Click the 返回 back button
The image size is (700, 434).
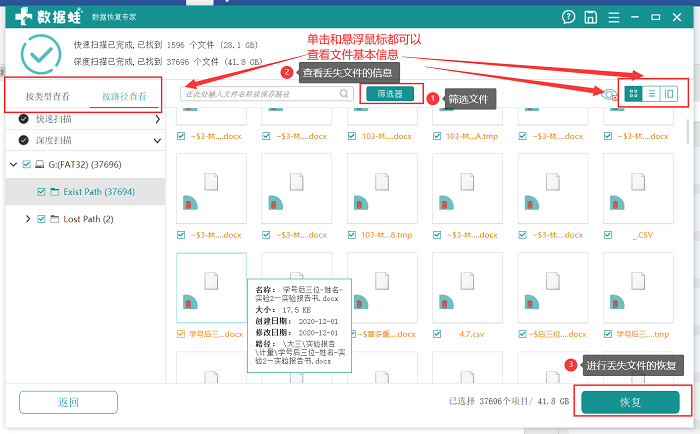point(68,402)
